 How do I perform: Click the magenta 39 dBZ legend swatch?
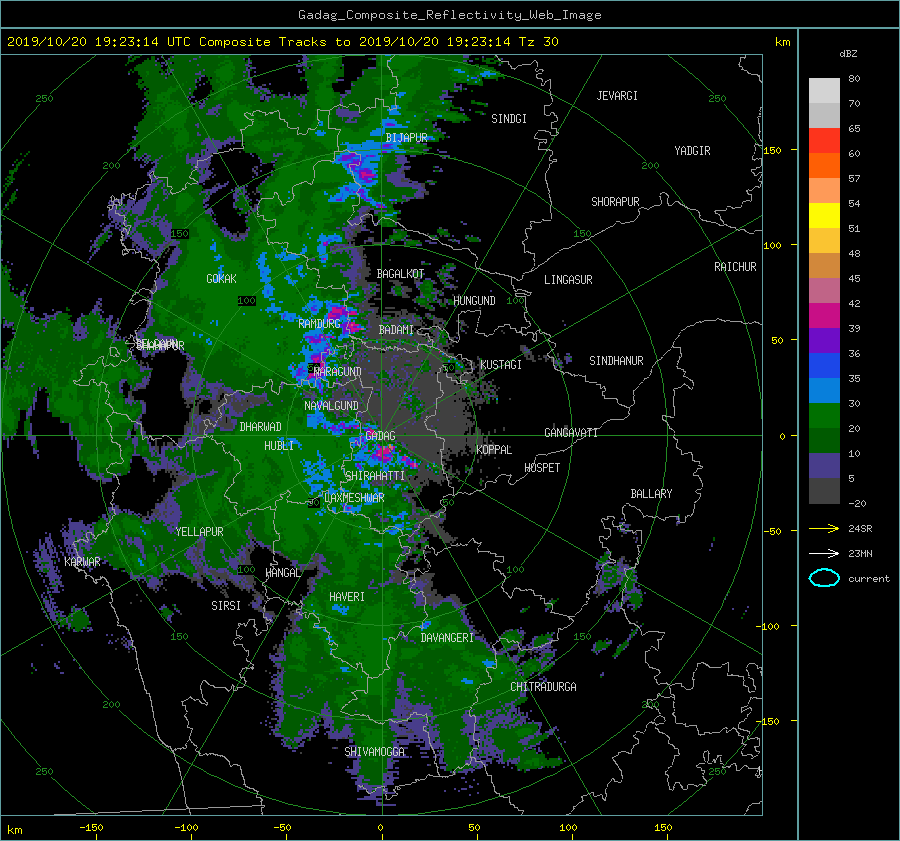[x=824, y=316]
